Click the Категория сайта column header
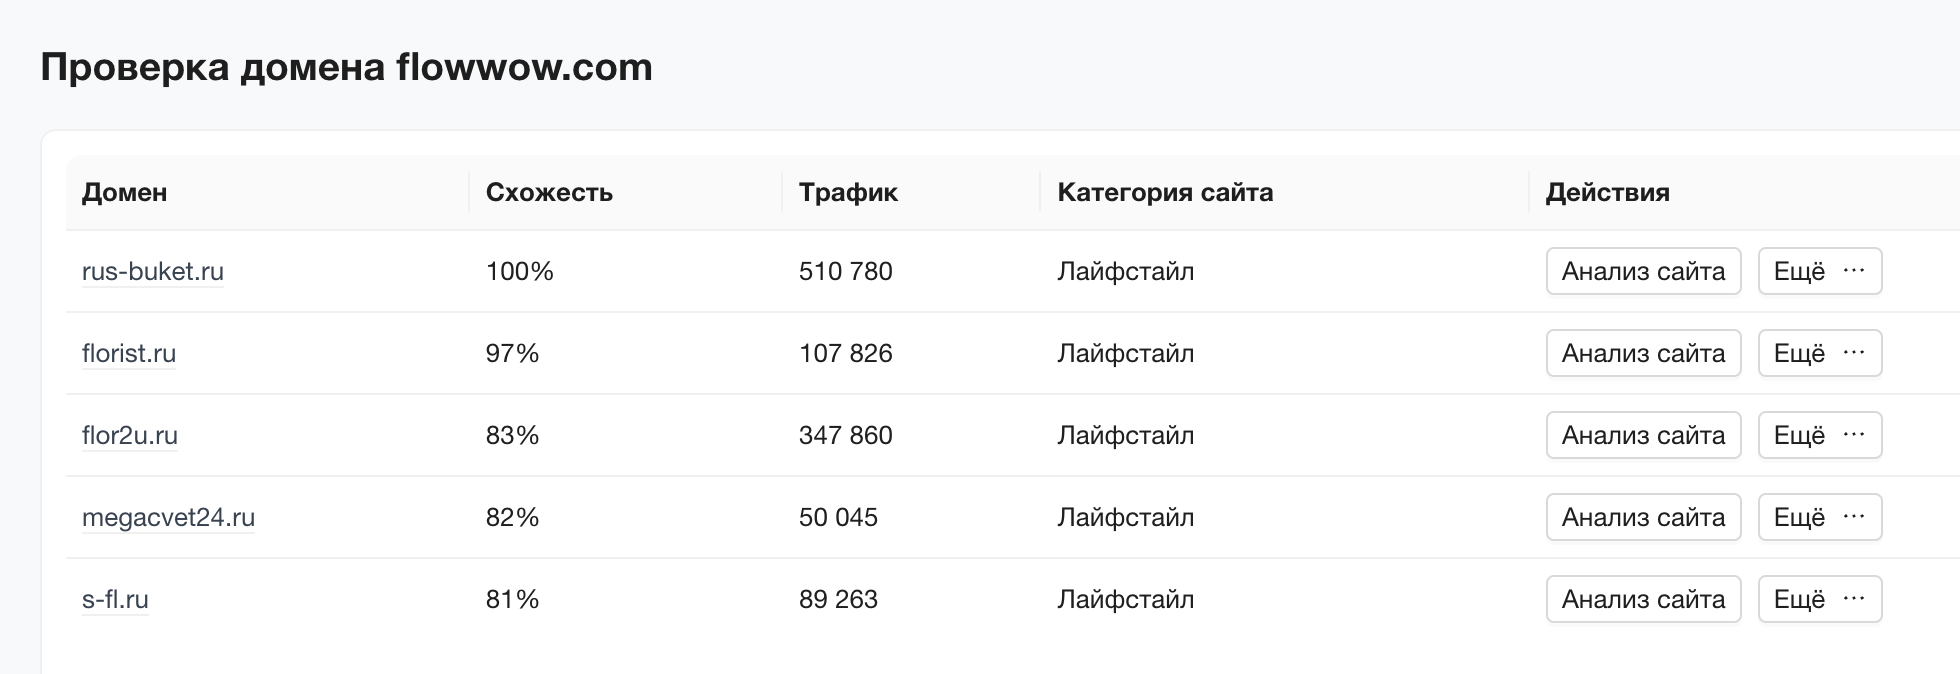 pos(1165,192)
